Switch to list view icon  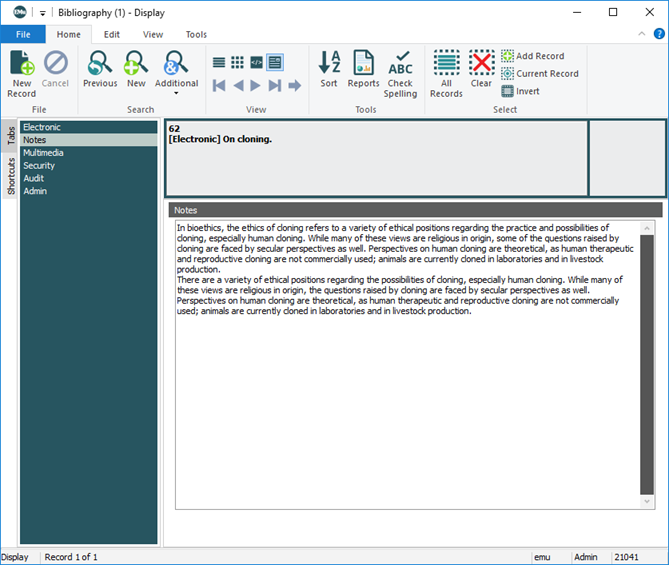pyautogui.click(x=219, y=62)
